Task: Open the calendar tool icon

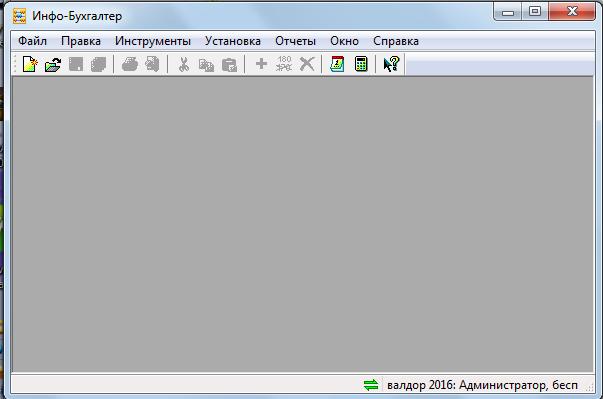Action: (x=337, y=64)
